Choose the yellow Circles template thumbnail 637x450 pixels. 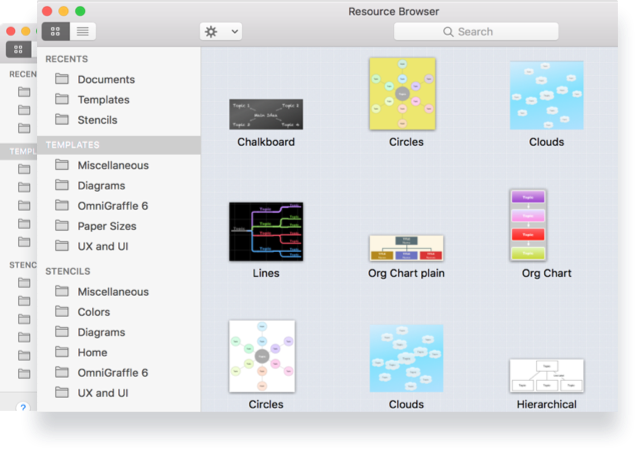coord(402,94)
